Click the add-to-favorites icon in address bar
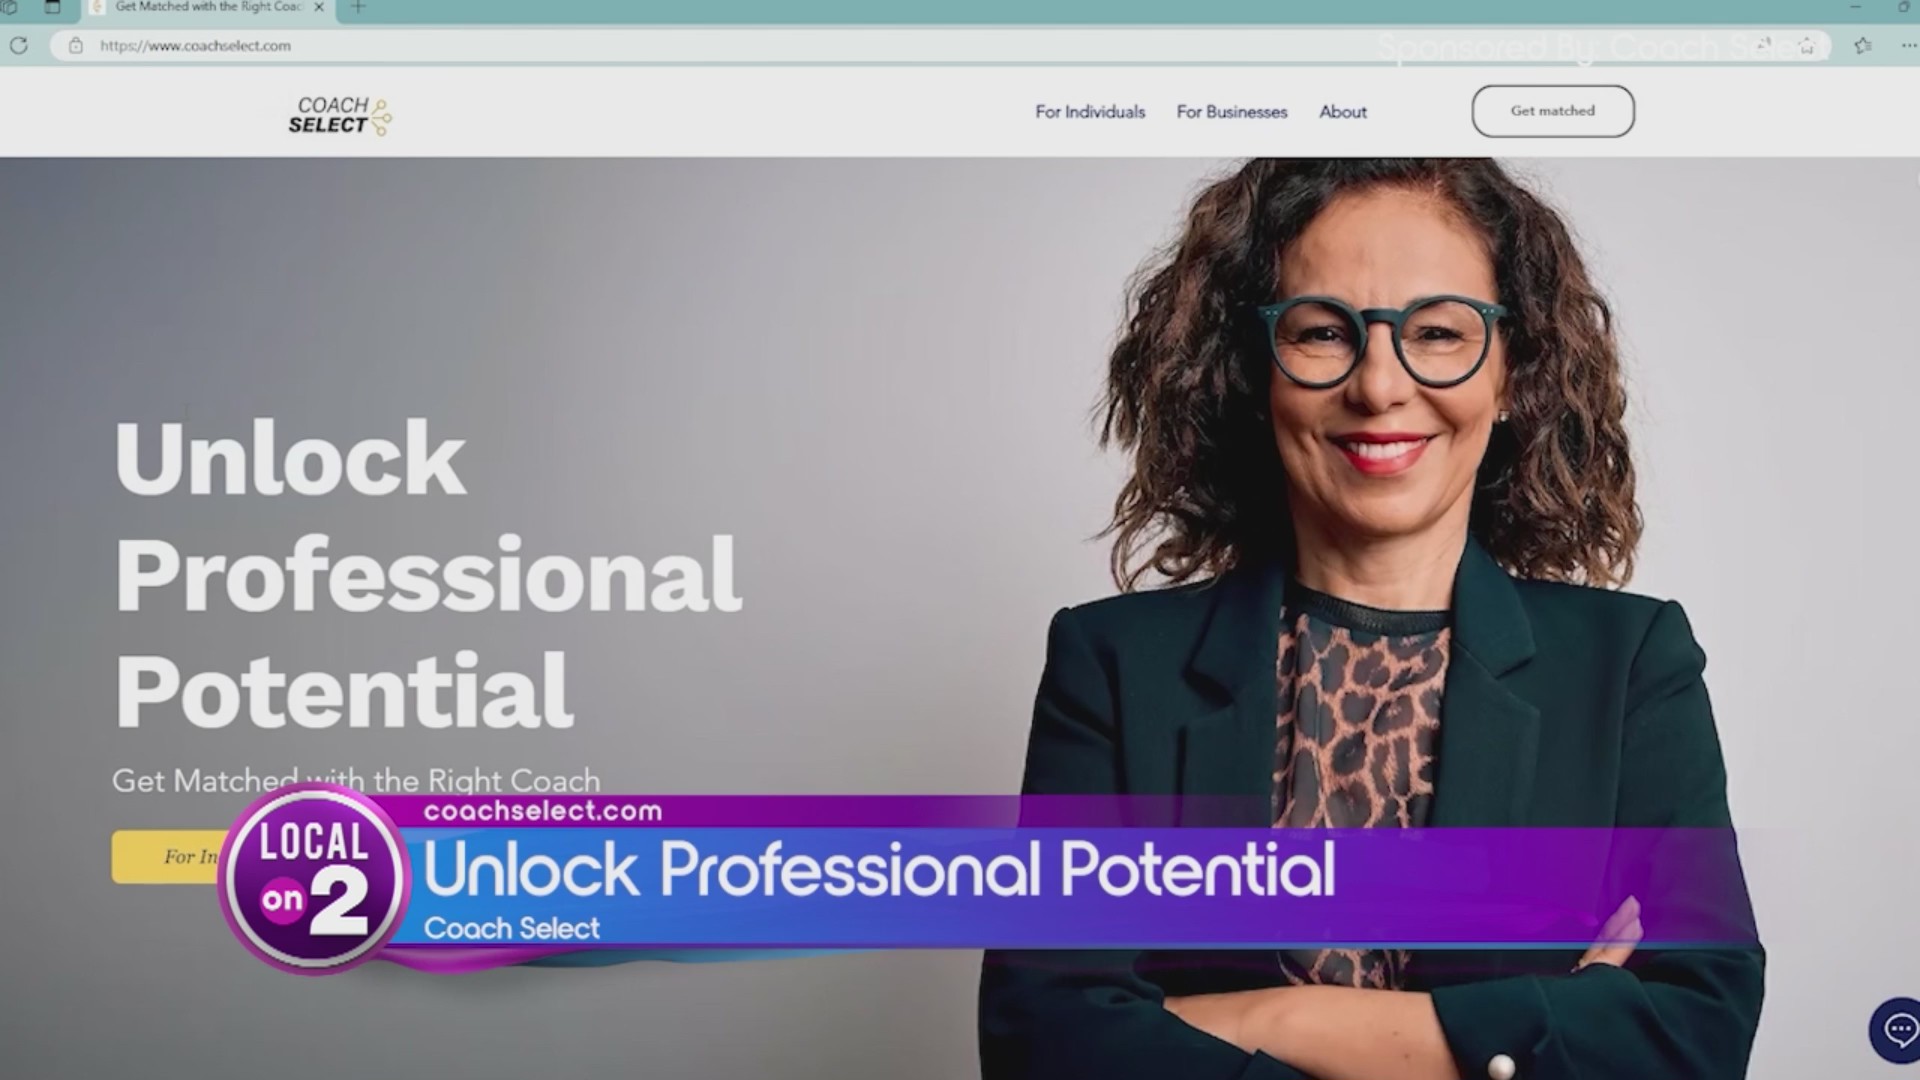This screenshot has height=1080, width=1920. tap(1806, 45)
